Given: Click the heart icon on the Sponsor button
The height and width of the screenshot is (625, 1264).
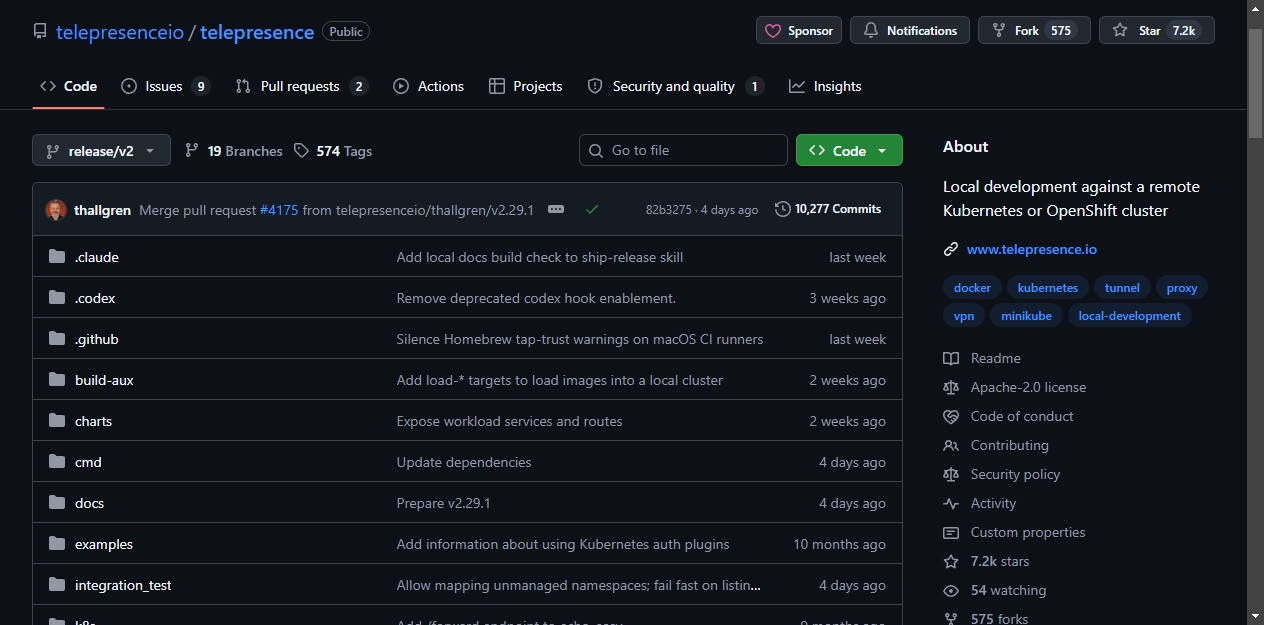Looking at the screenshot, I should point(773,31).
